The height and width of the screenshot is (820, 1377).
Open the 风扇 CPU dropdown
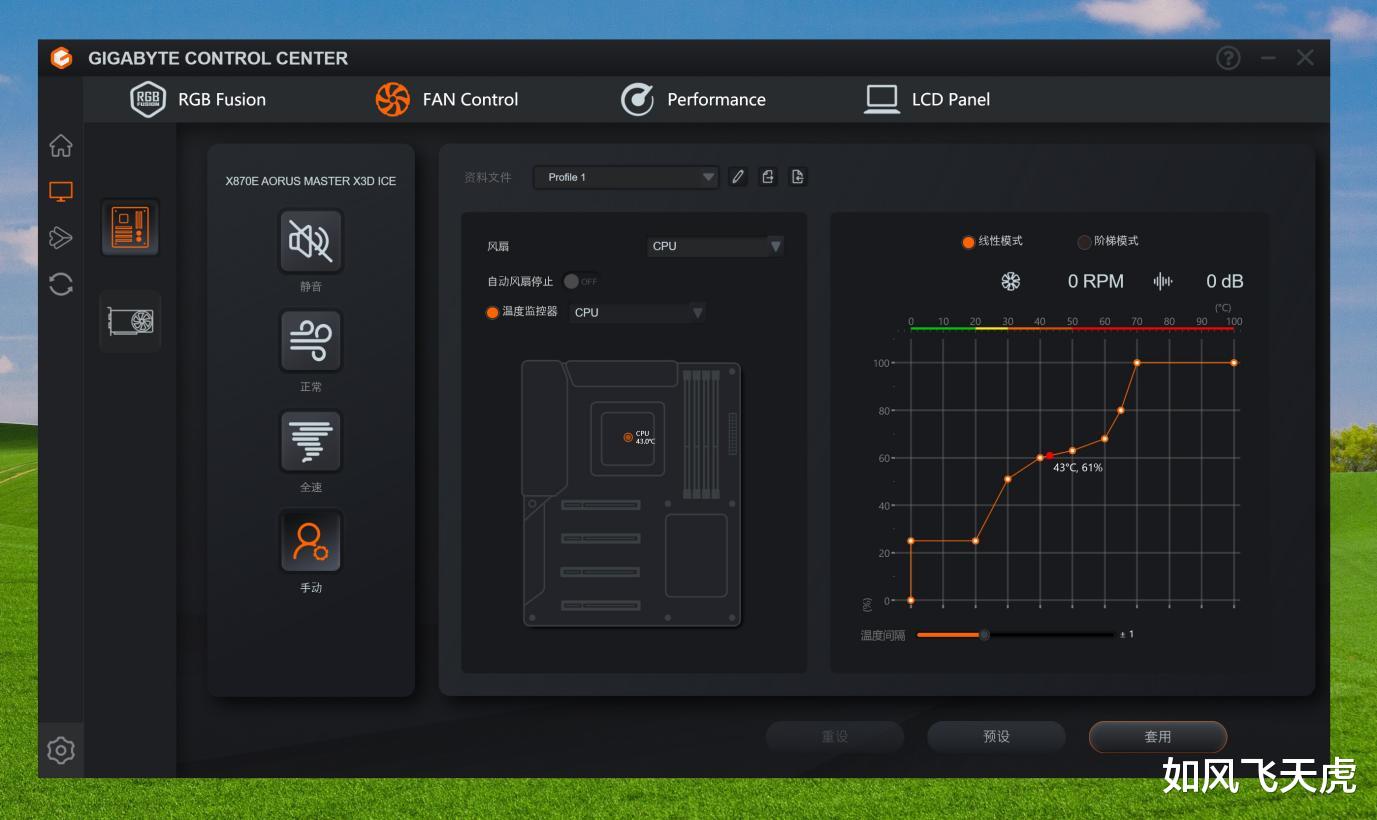(716, 246)
